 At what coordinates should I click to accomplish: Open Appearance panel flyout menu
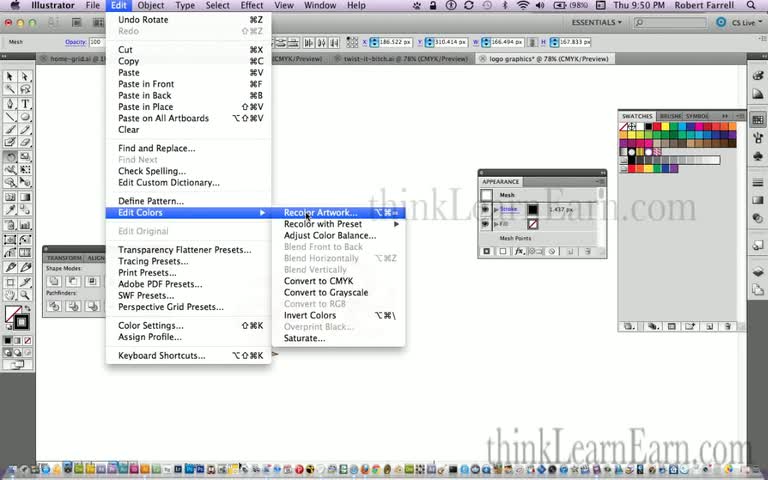pos(601,182)
